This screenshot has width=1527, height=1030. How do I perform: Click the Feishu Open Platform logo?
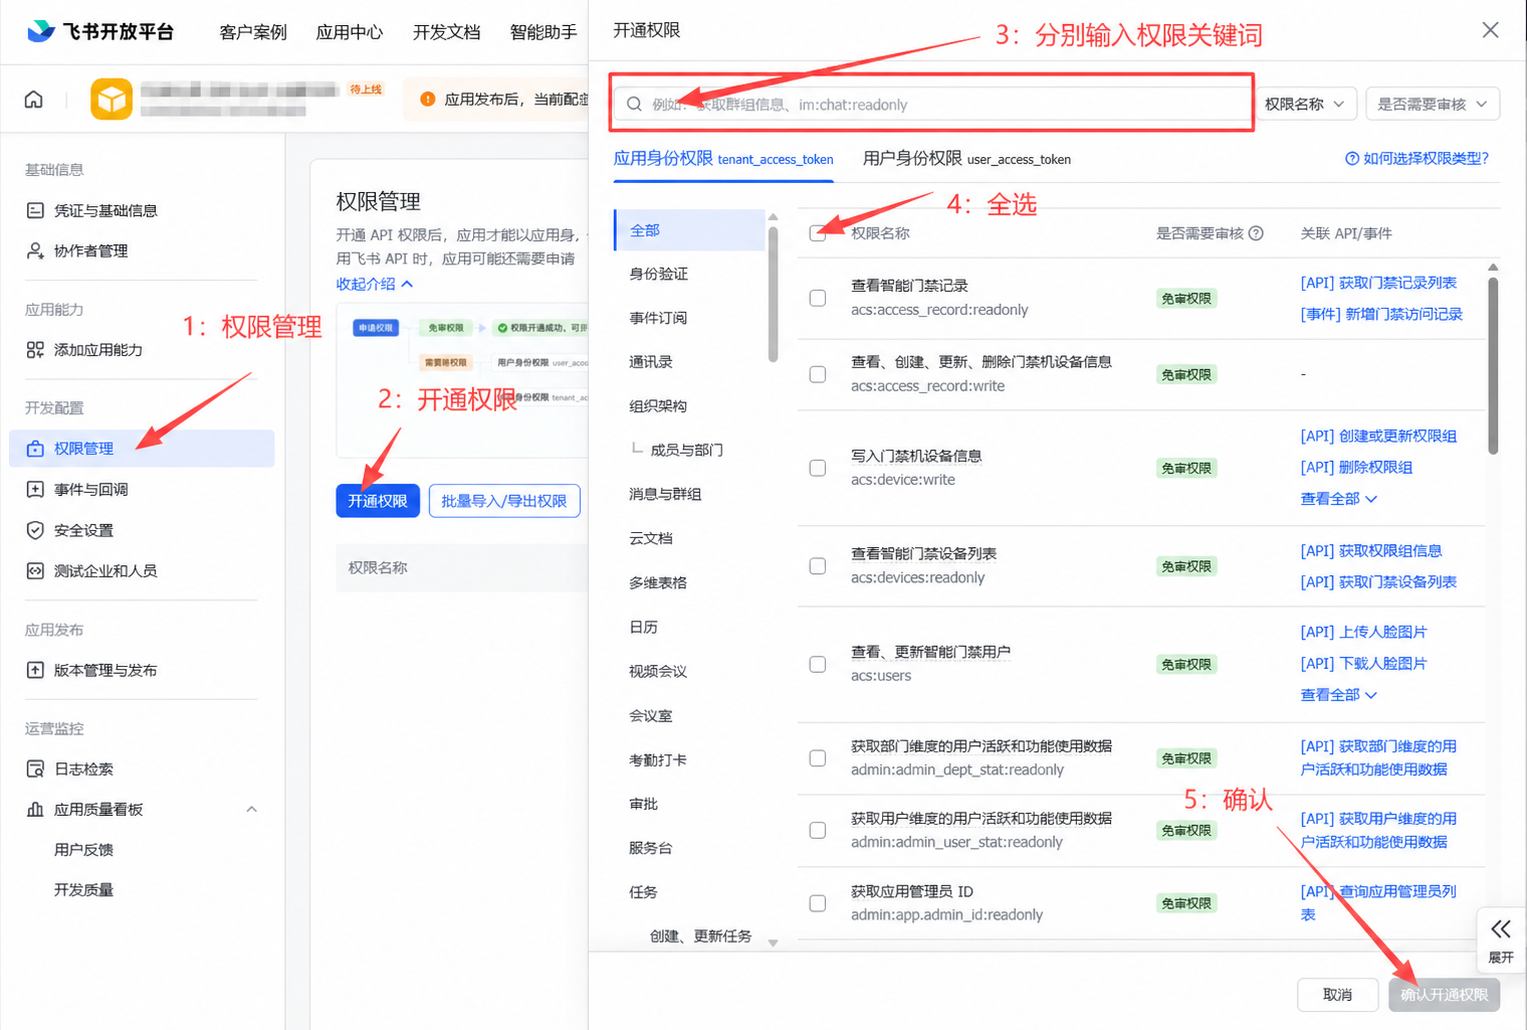100,31
